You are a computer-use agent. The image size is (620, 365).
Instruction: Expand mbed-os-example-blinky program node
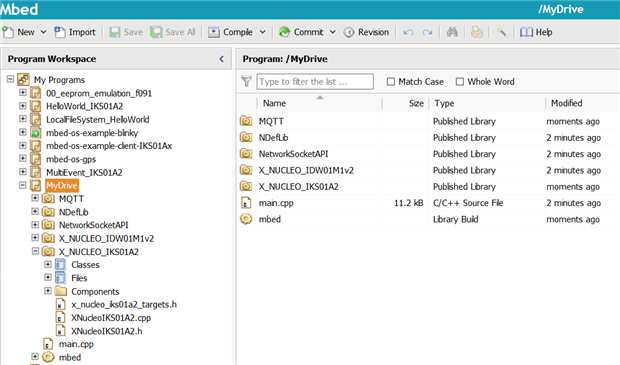pos(23,132)
